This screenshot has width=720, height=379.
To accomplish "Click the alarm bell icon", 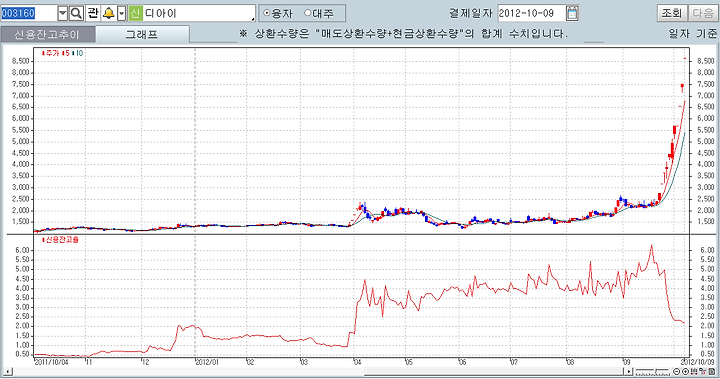I will pyautogui.click(x=109, y=13).
